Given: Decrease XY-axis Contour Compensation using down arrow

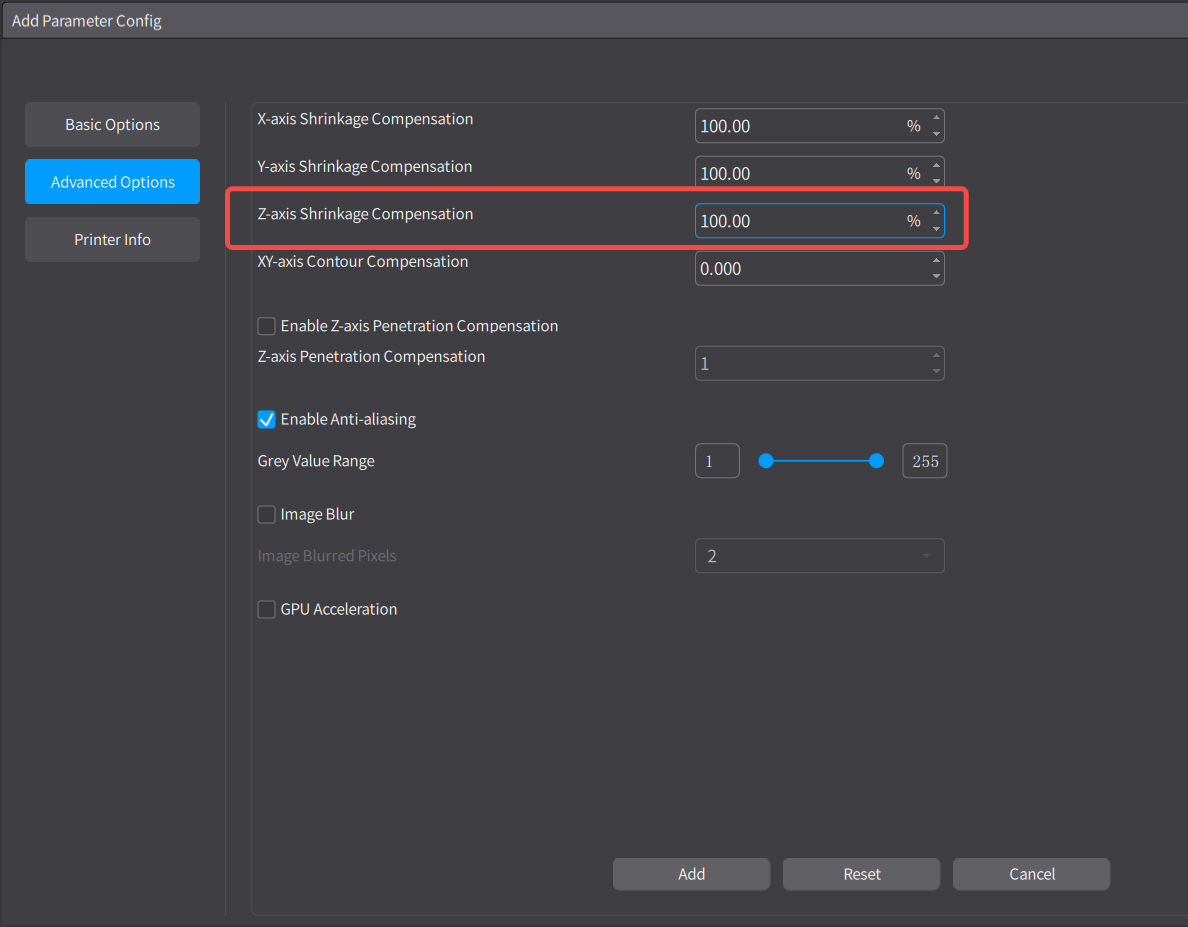Looking at the screenshot, I should (936, 276).
